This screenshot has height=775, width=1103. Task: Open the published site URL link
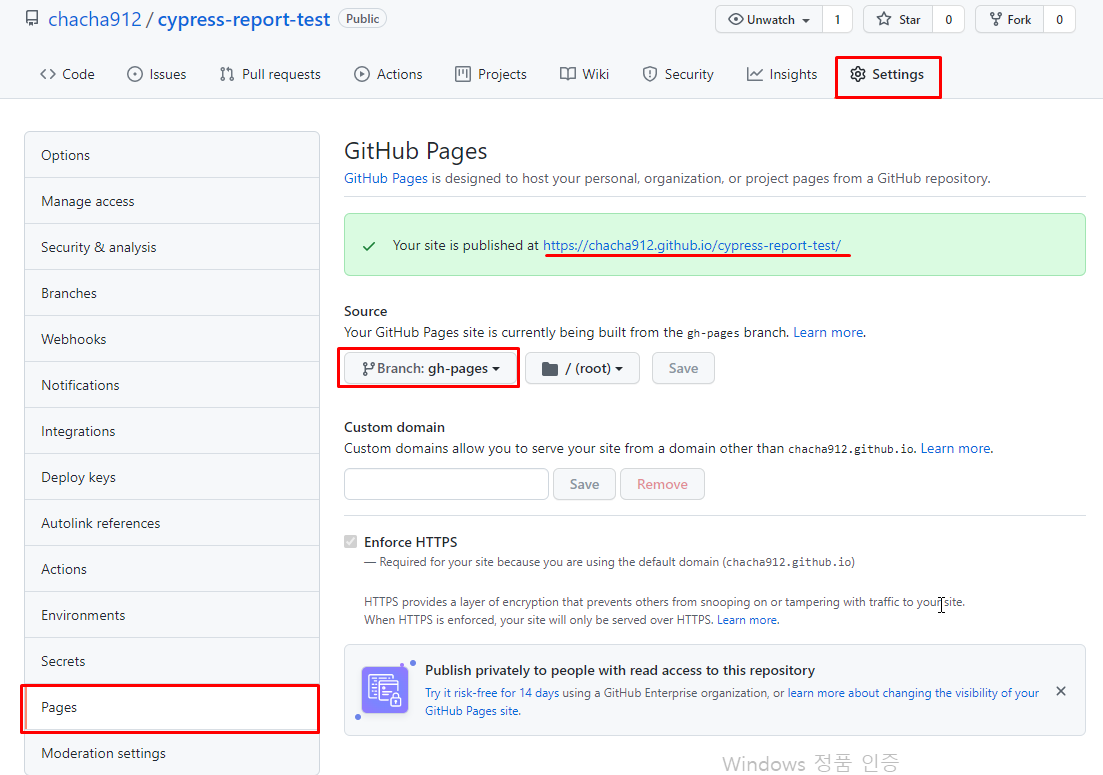tap(692, 245)
